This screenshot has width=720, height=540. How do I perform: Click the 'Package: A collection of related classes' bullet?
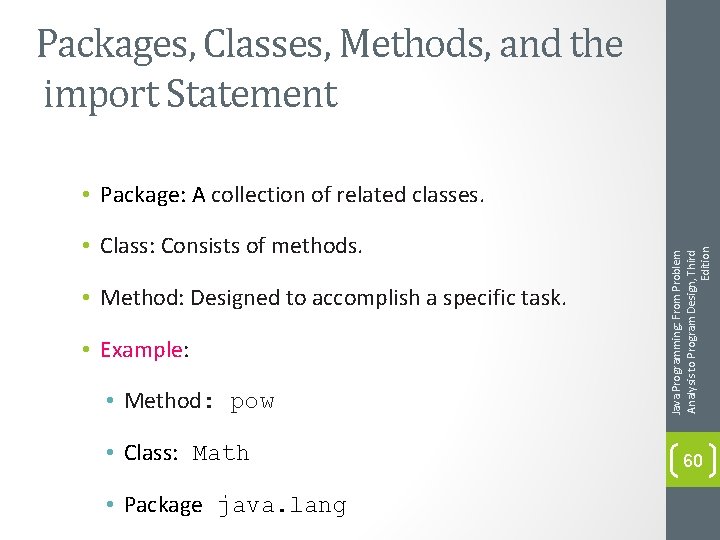[x=292, y=195]
